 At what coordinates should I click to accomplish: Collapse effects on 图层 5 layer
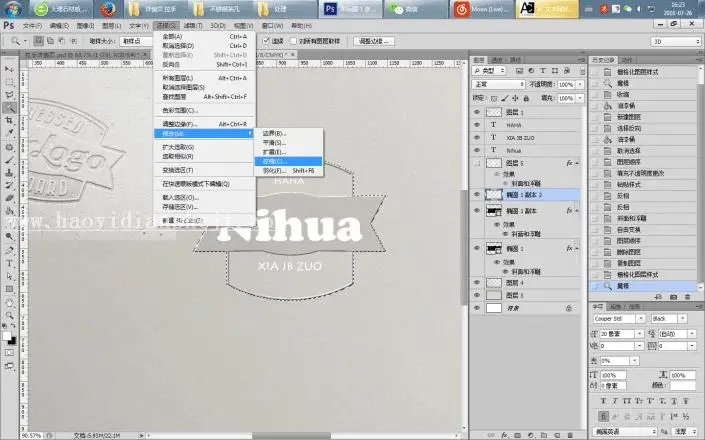577,163
